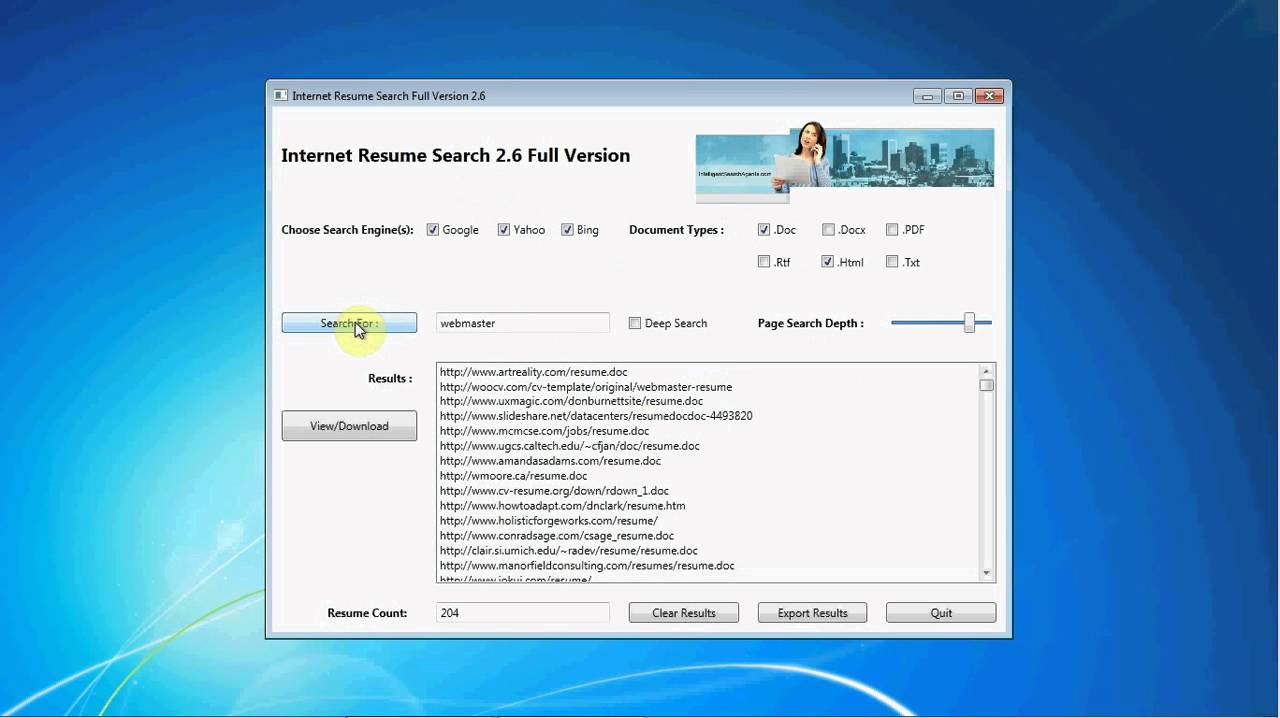Click the Clear Results button
This screenshot has height=718, width=1280.
click(x=684, y=613)
